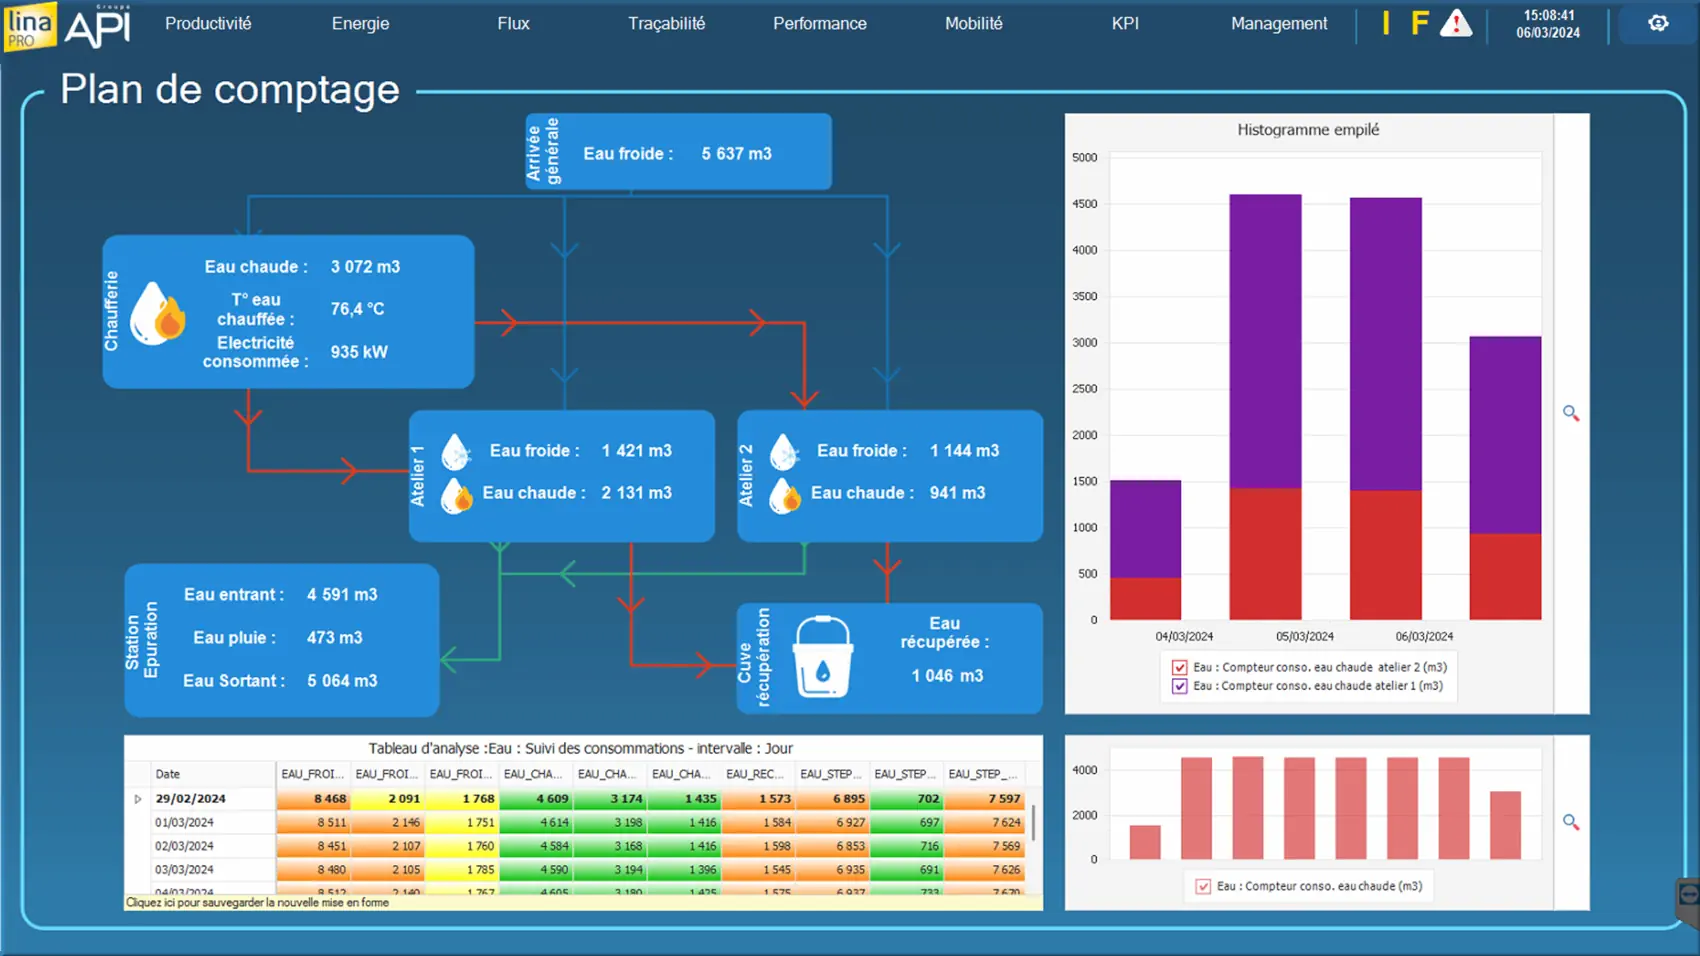The width and height of the screenshot is (1700, 956).
Task: Click the magnifier beside the lower bar chart
Action: click(1571, 822)
